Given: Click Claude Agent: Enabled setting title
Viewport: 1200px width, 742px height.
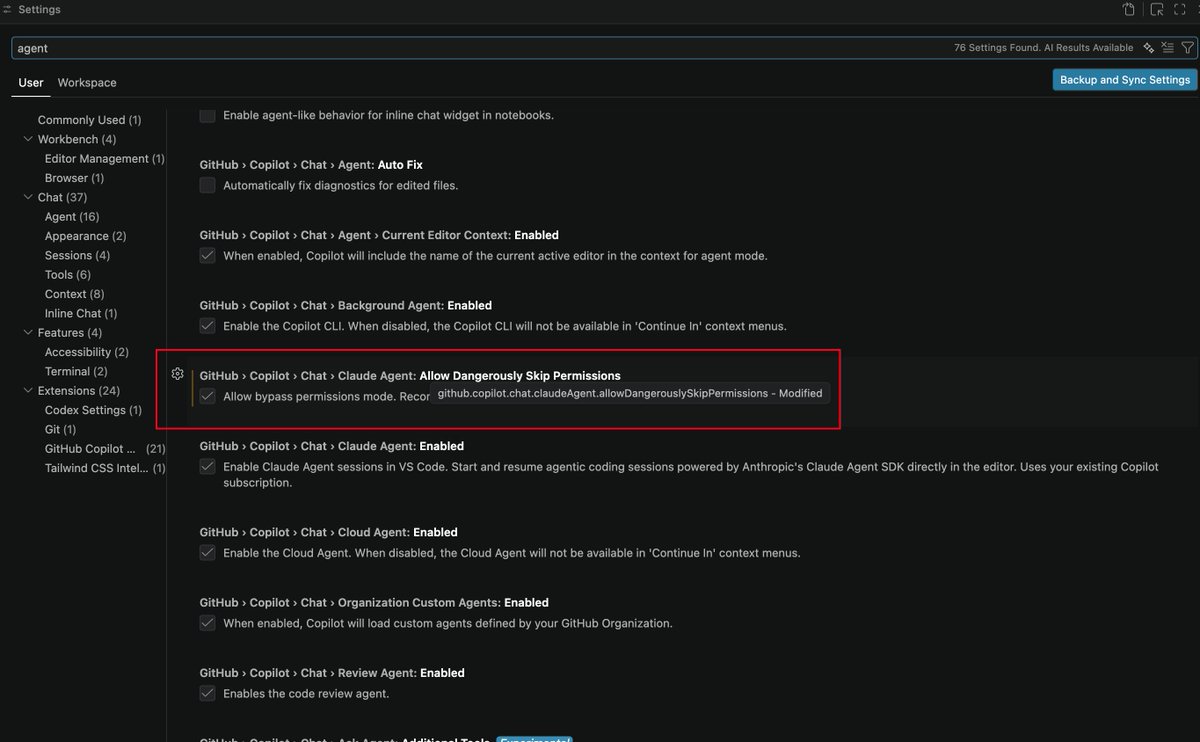Looking at the screenshot, I should (x=332, y=446).
